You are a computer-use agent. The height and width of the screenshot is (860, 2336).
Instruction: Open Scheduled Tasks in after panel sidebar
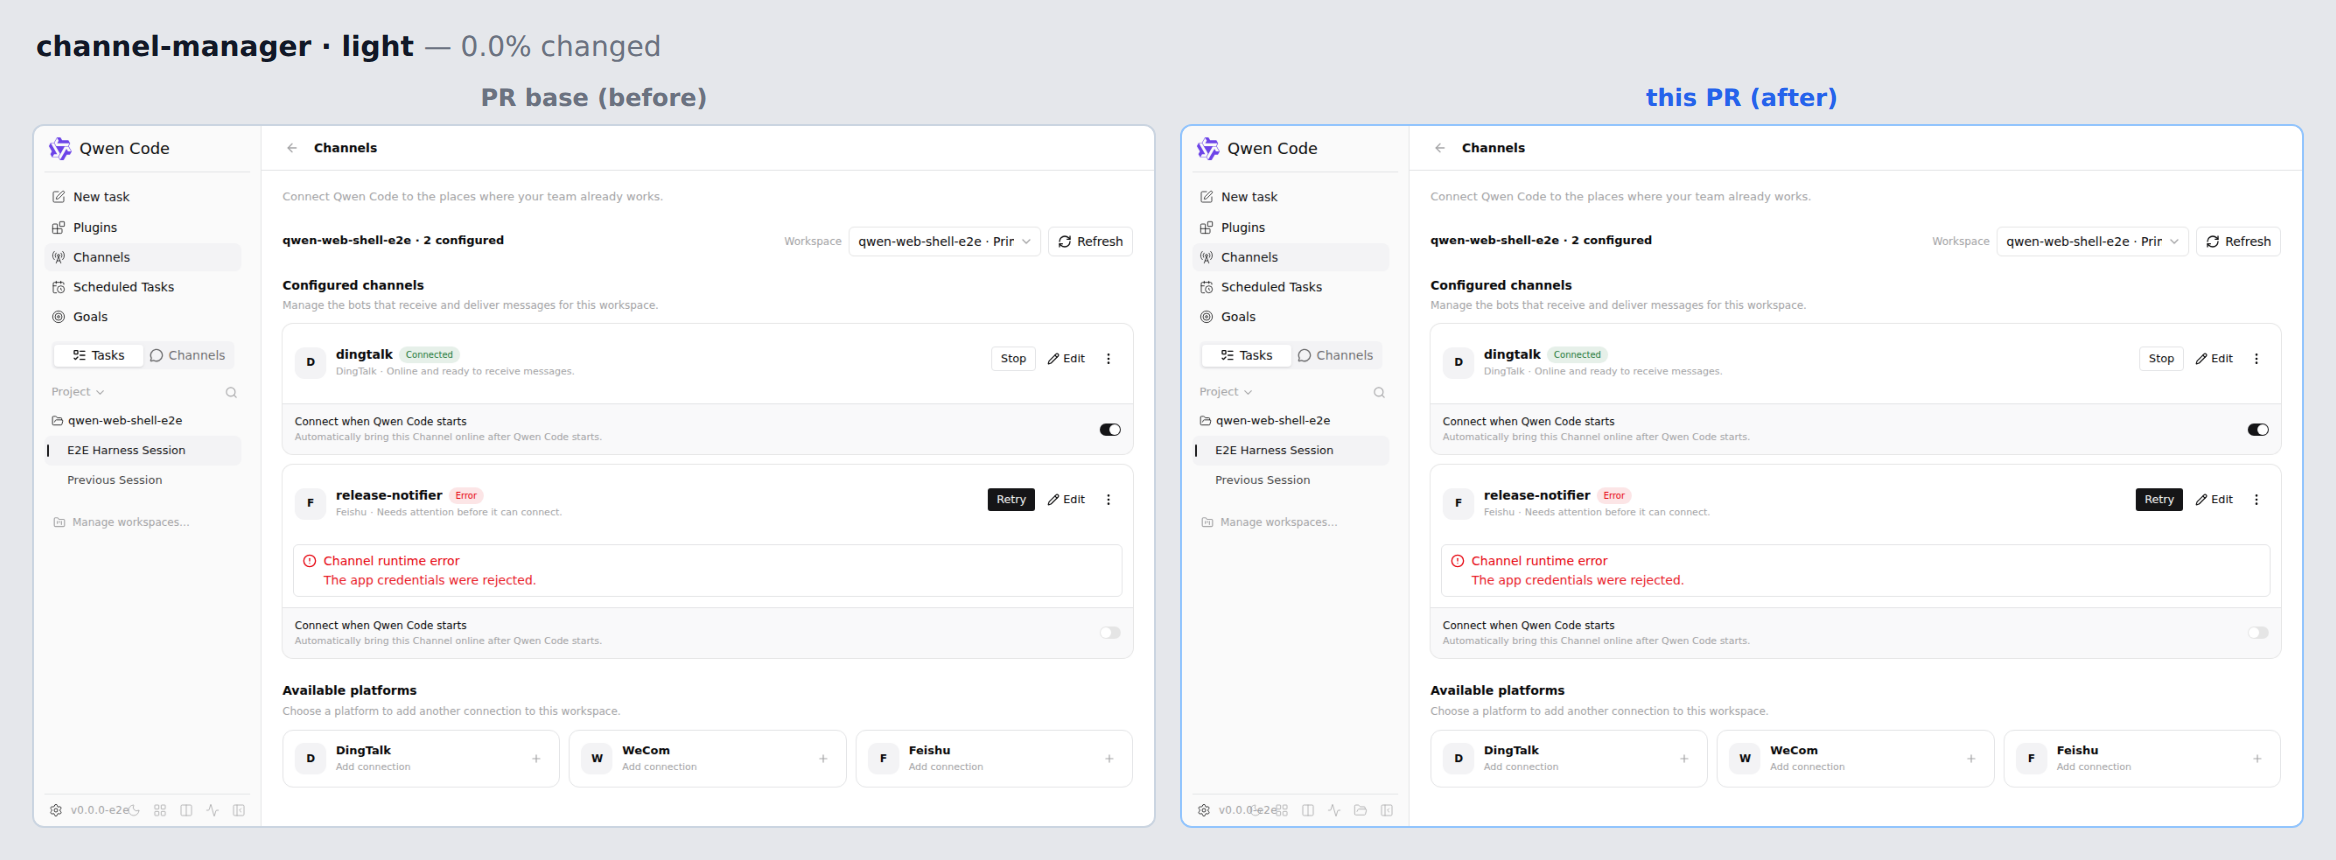click(x=1292, y=287)
